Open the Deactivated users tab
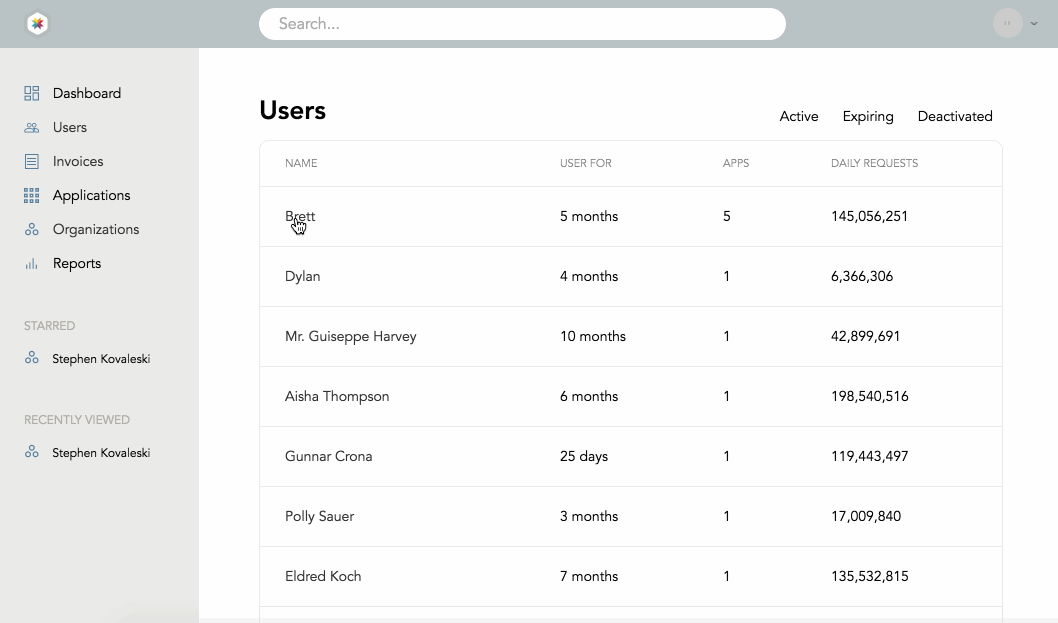Screen dimensions: 1058x623 [x=954, y=116]
